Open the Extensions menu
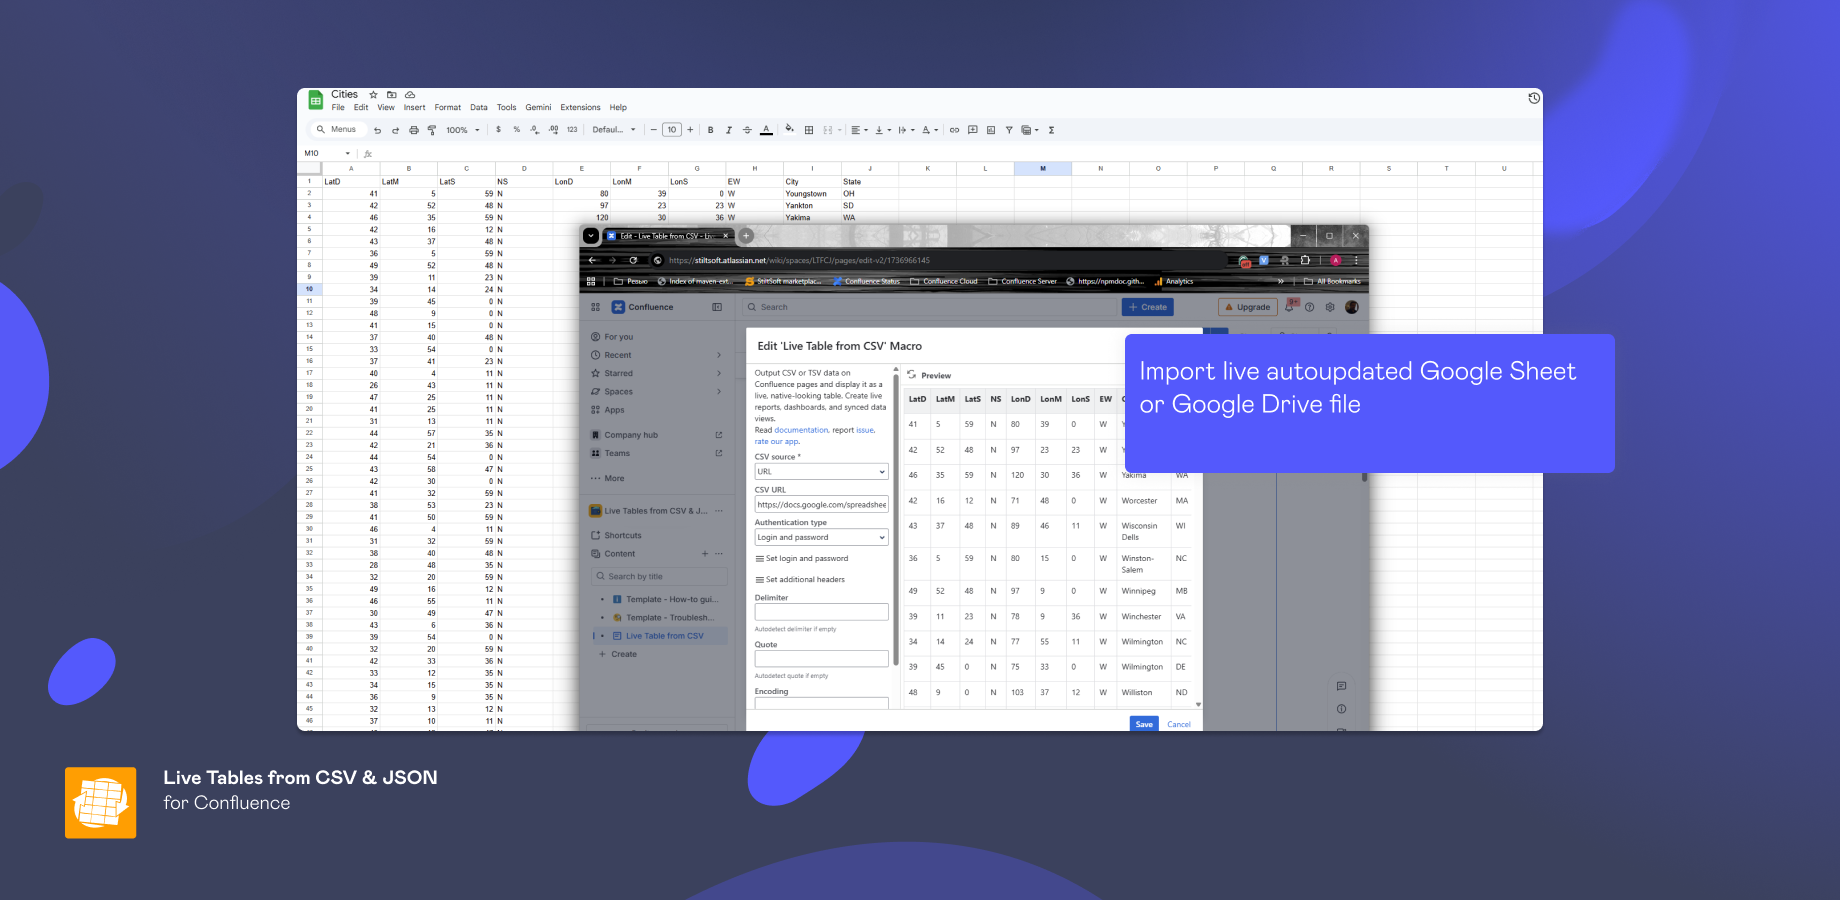Viewport: 1840px width, 900px height. 580,107
